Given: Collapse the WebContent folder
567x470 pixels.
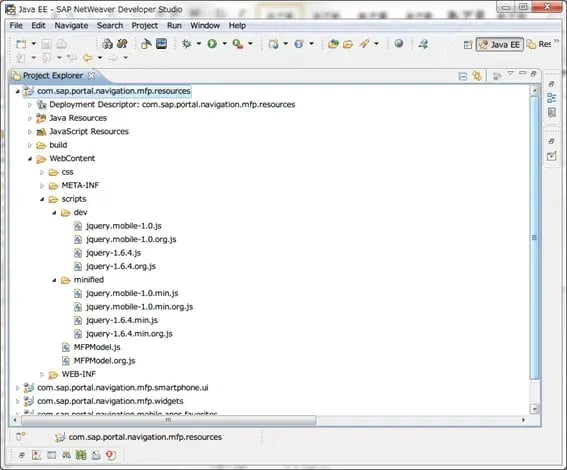Looking at the screenshot, I should 30,159.
